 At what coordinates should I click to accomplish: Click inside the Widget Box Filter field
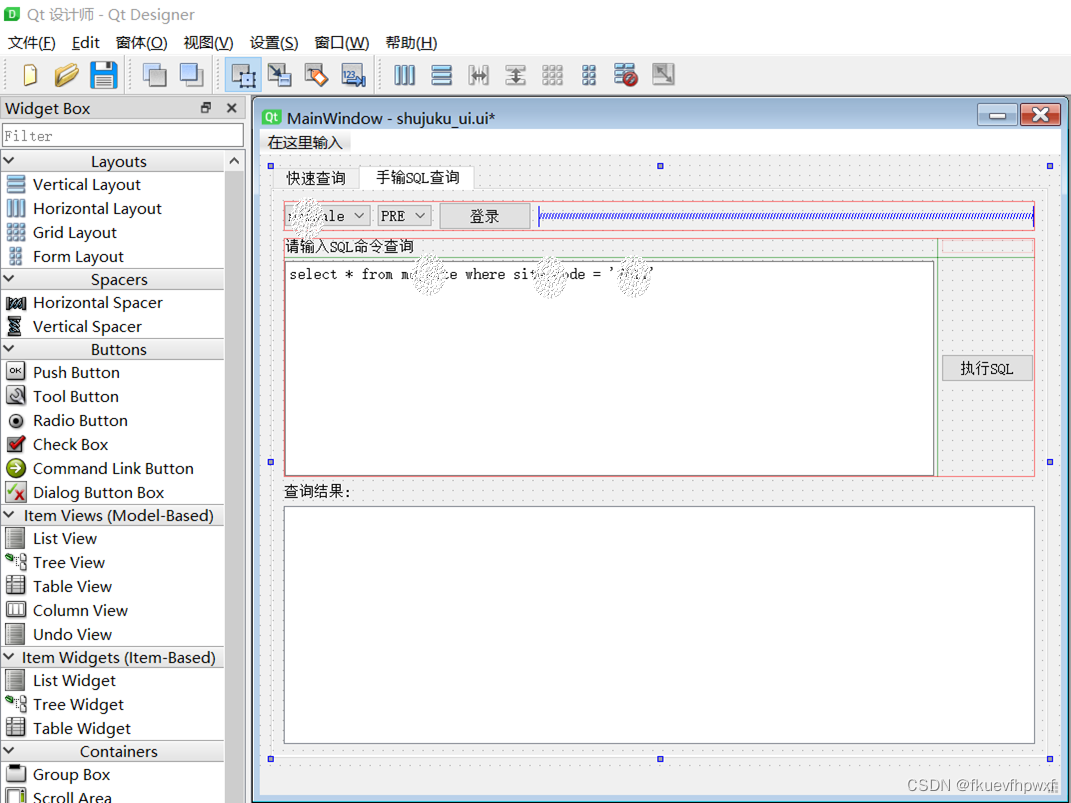click(122, 134)
